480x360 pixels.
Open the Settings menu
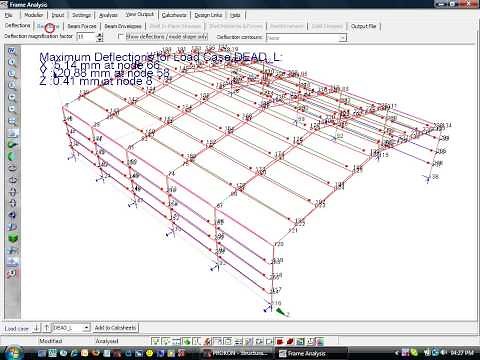pyautogui.click(x=81, y=15)
